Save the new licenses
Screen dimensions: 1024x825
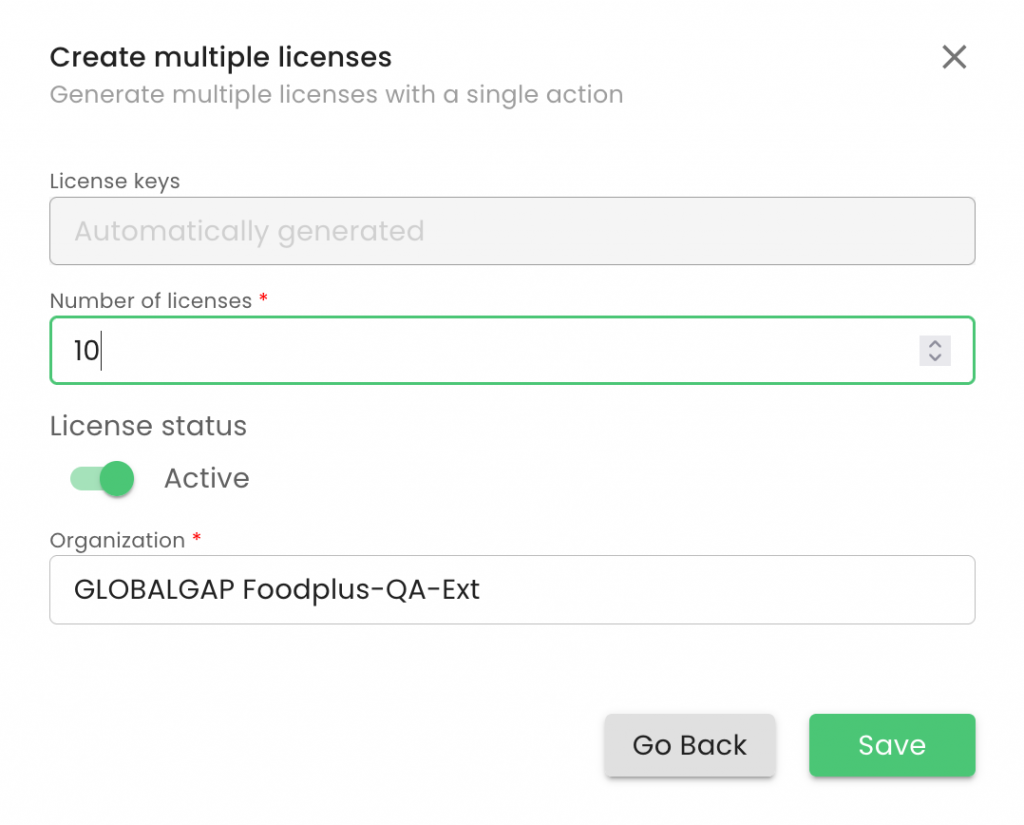(x=891, y=745)
